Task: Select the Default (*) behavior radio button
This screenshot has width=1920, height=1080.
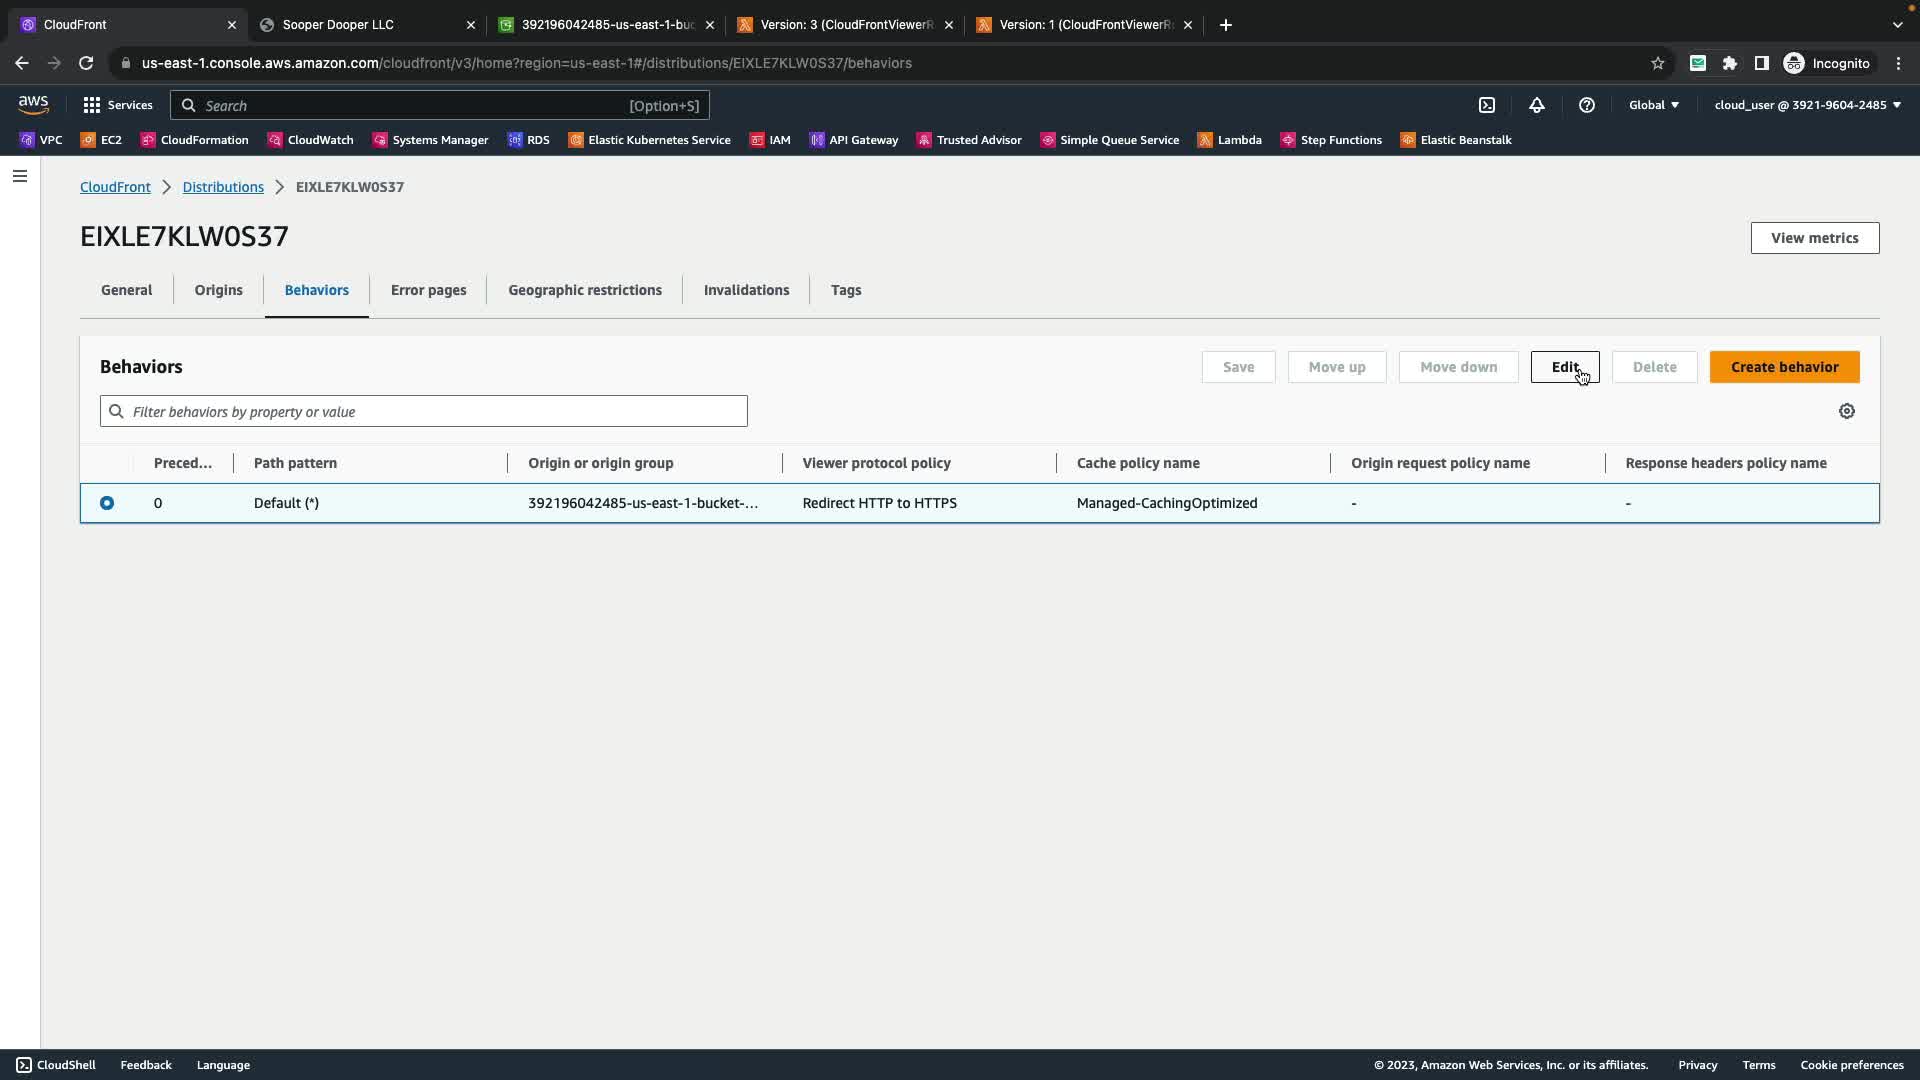Action: 107,503
